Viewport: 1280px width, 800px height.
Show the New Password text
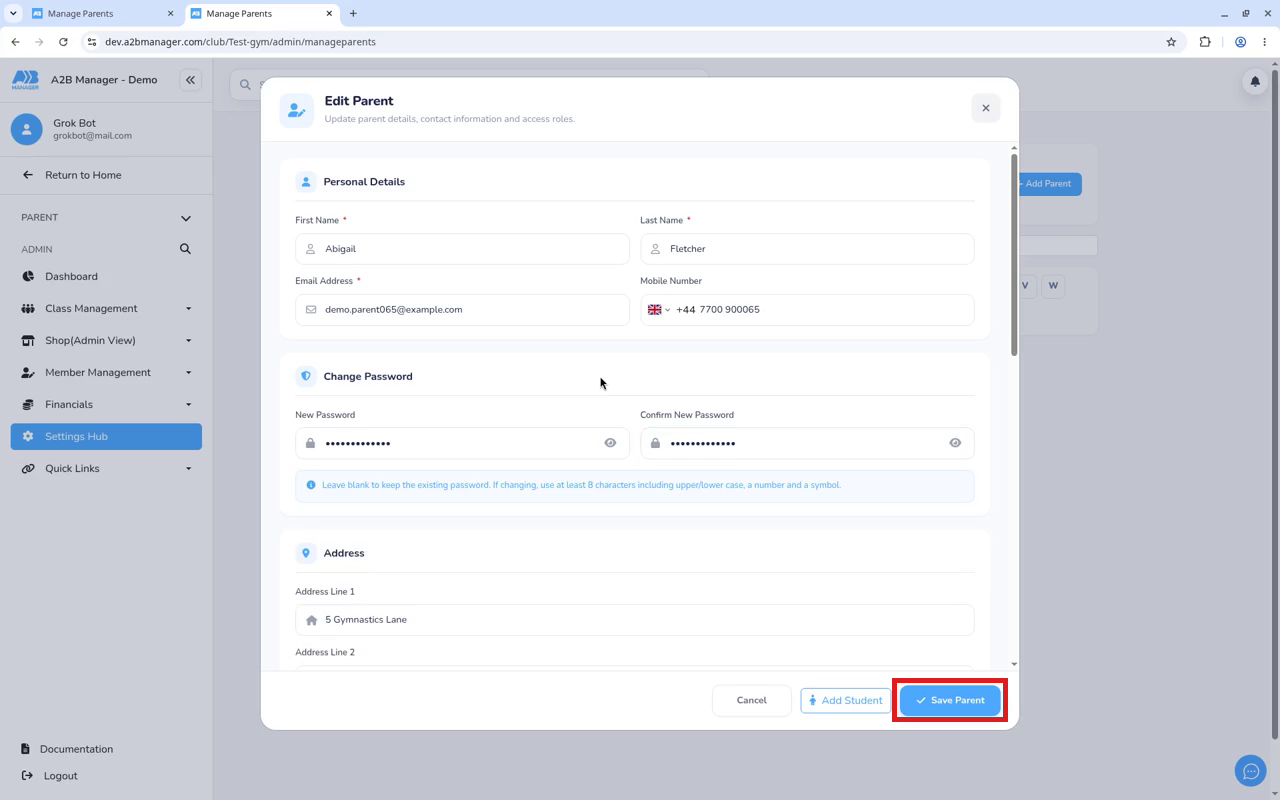click(x=610, y=443)
